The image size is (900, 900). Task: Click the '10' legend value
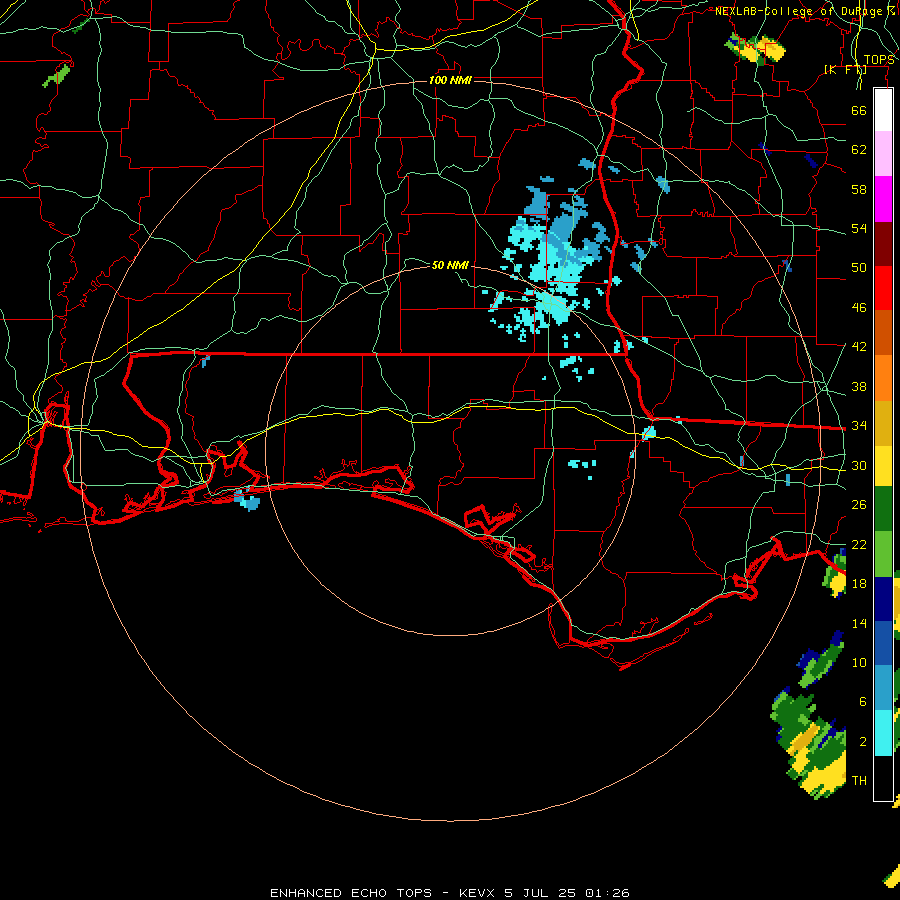(x=859, y=662)
